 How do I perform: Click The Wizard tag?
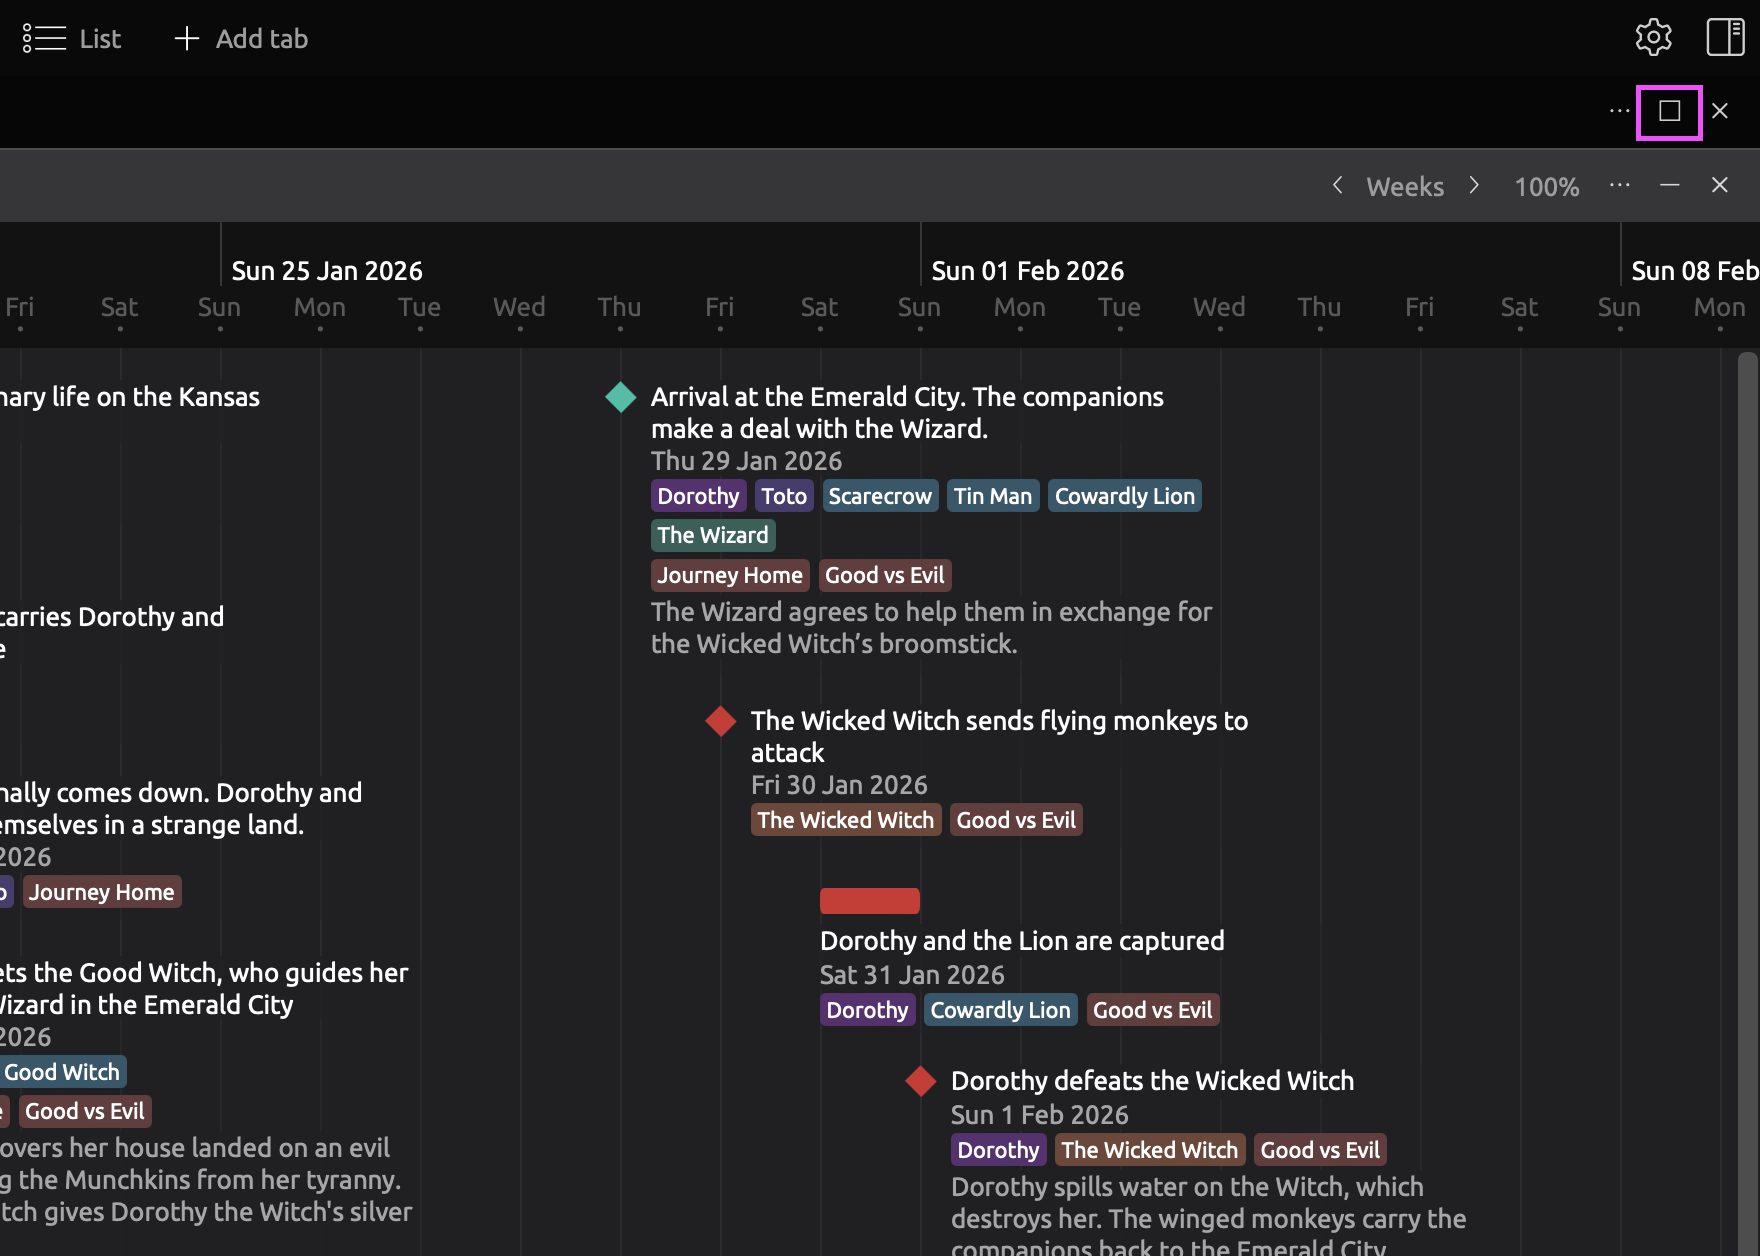pyautogui.click(x=713, y=535)
